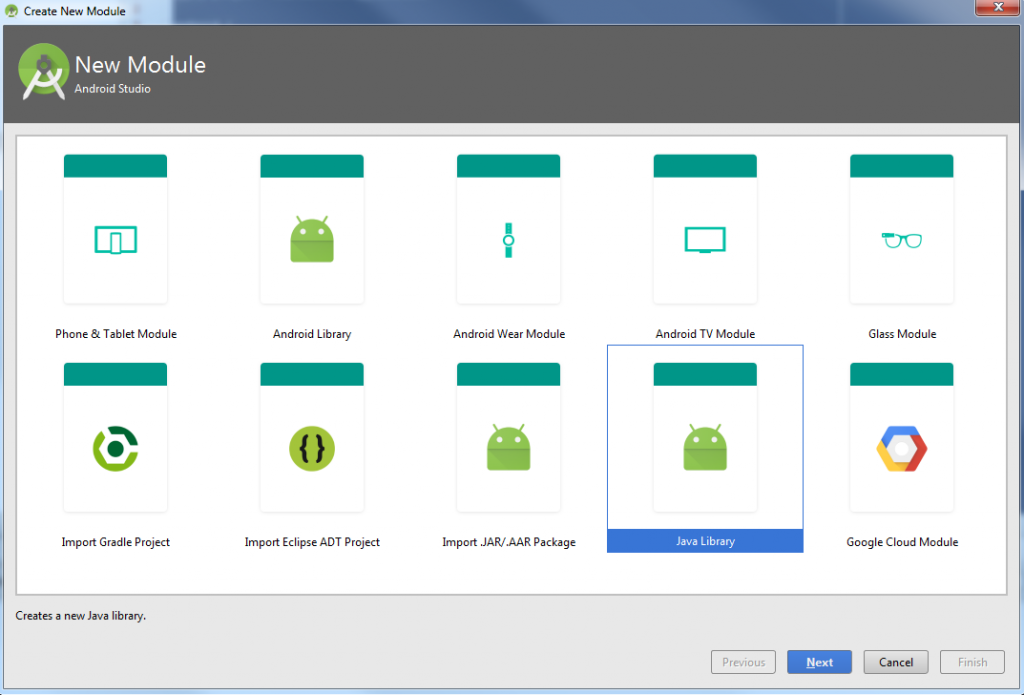1024x695 pixels.
Task: Select Import Gradle Project
Action: [115, 437]
